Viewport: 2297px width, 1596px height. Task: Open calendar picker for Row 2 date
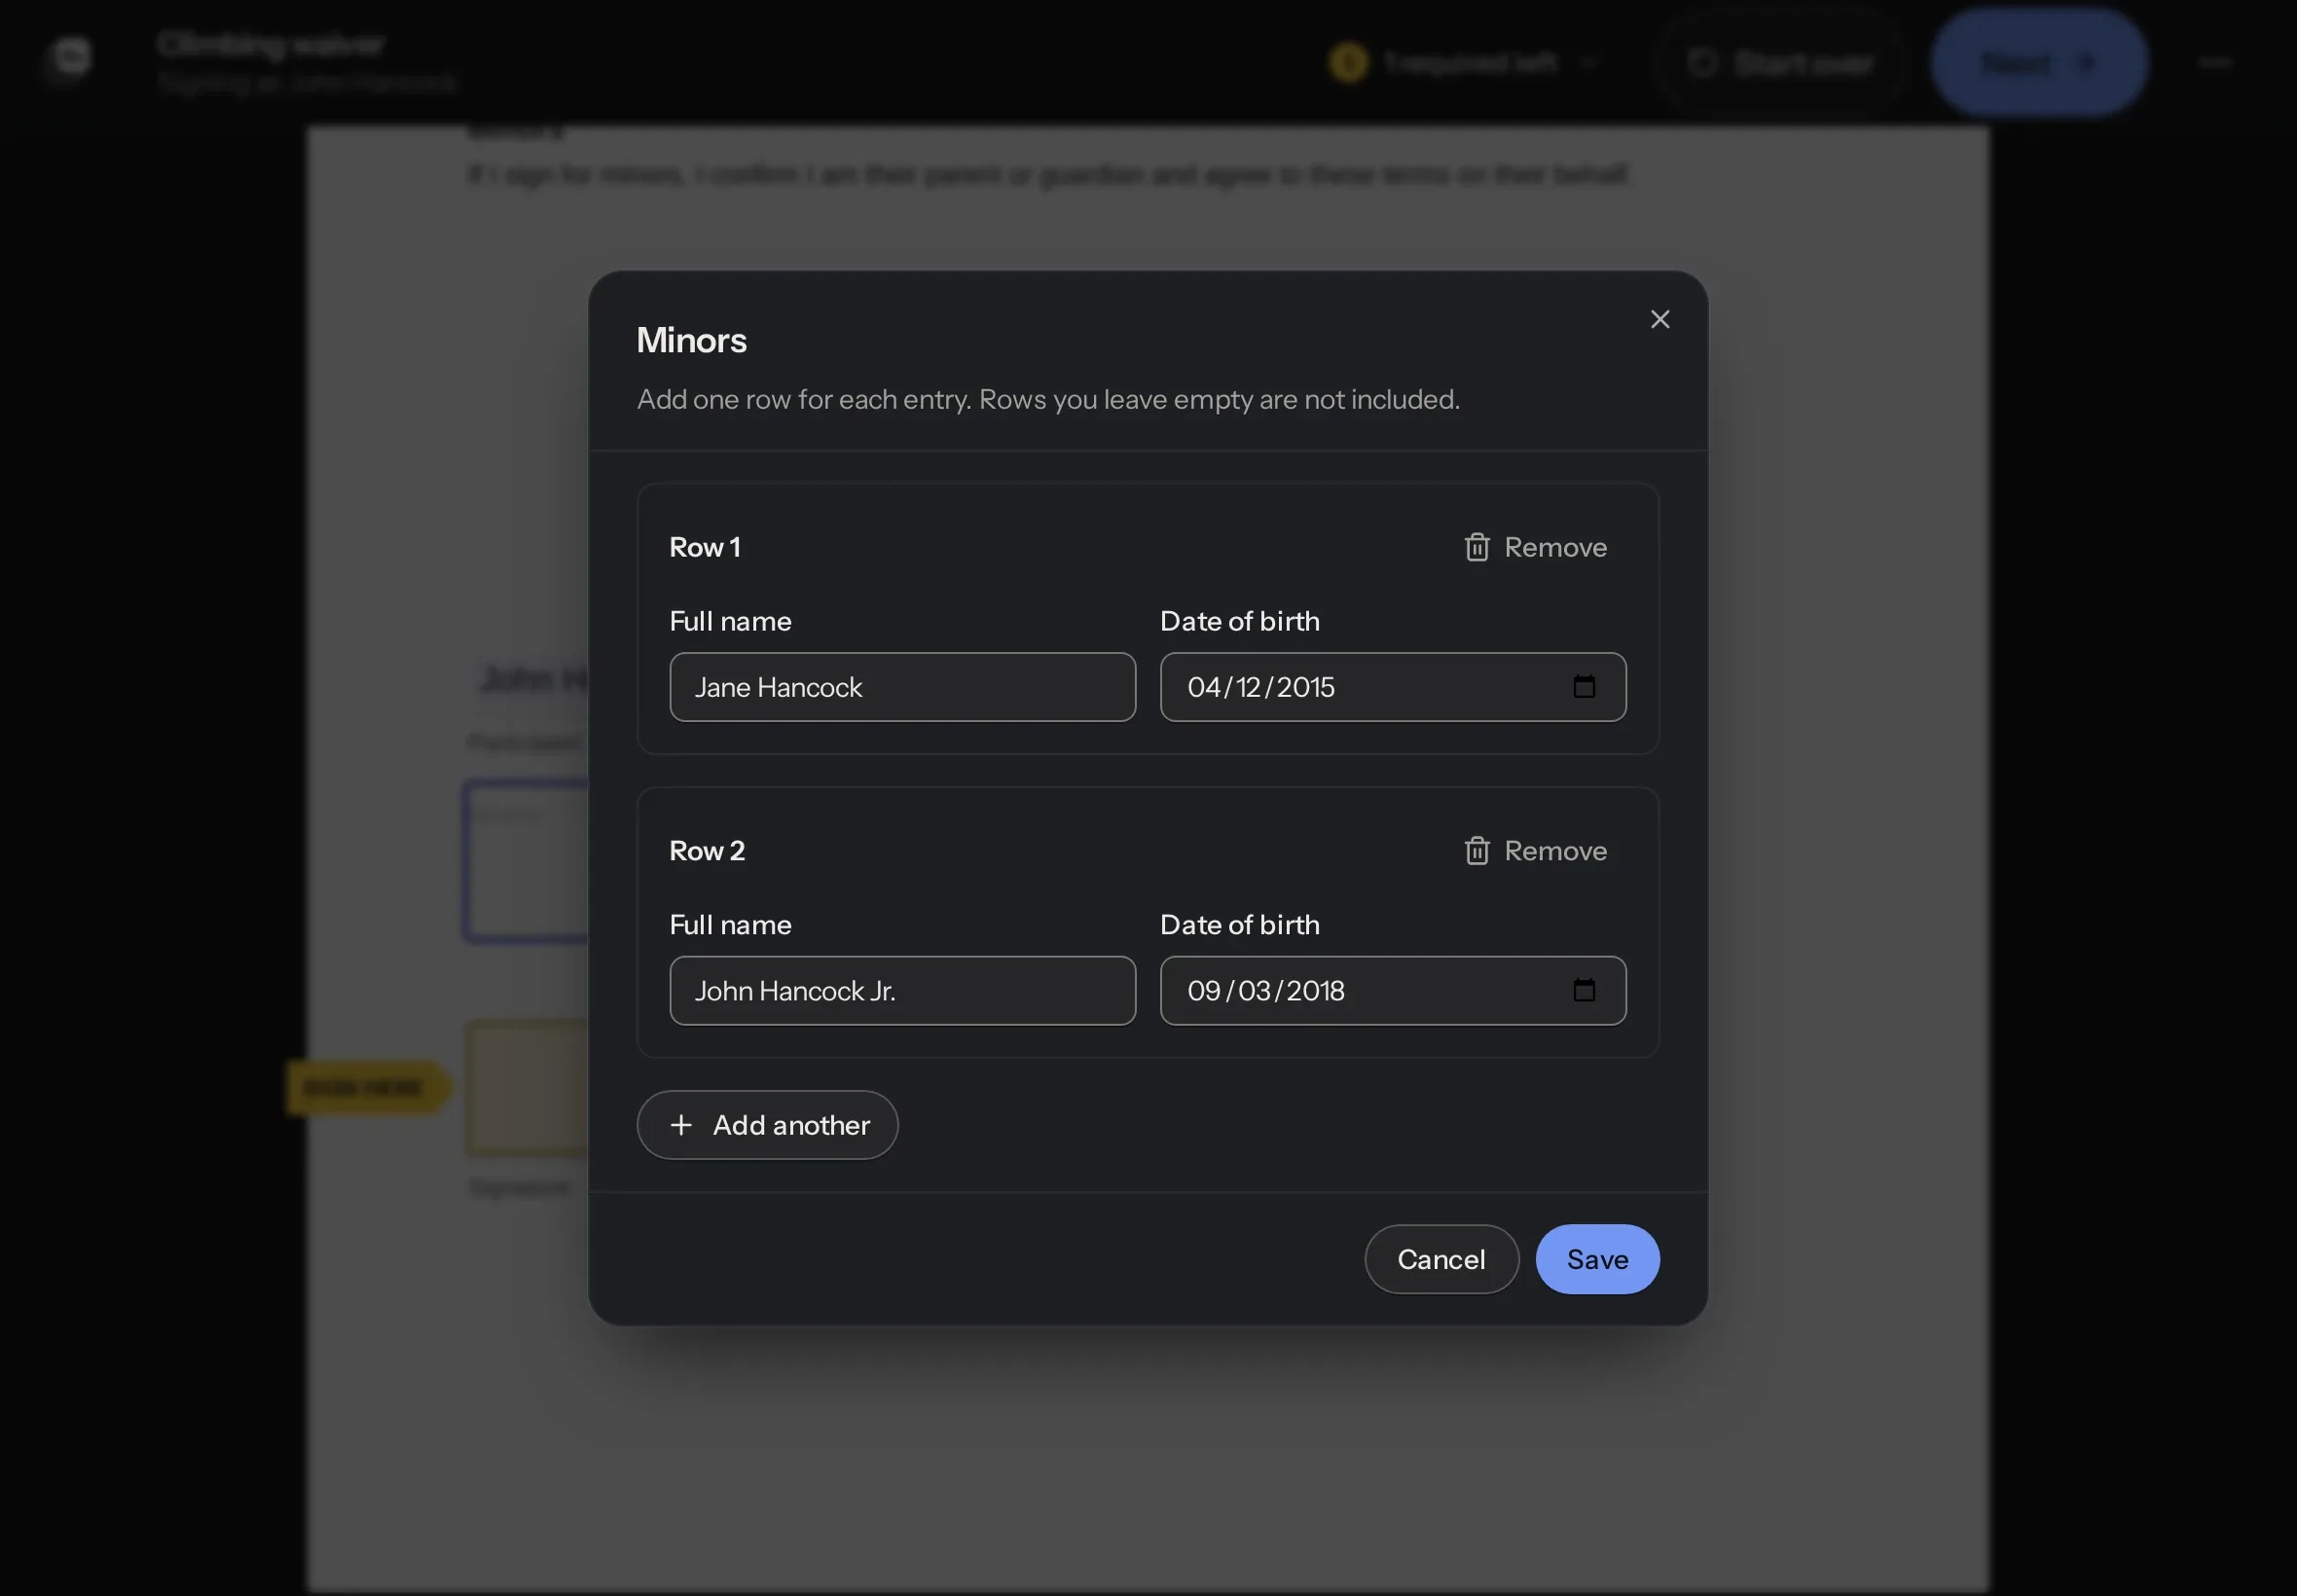[1584, 990]
